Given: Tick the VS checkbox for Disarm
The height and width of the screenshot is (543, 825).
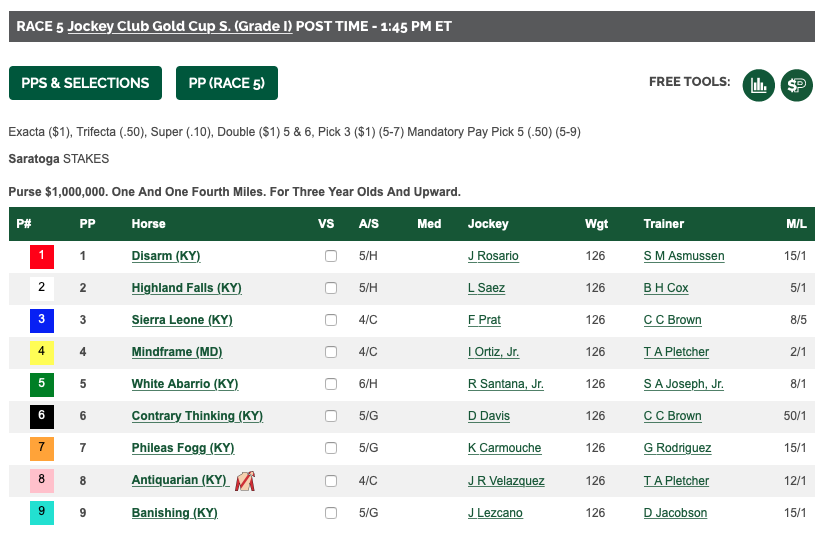Looking at the screenshot, I should pyautogui.click(x=331, y=256).
